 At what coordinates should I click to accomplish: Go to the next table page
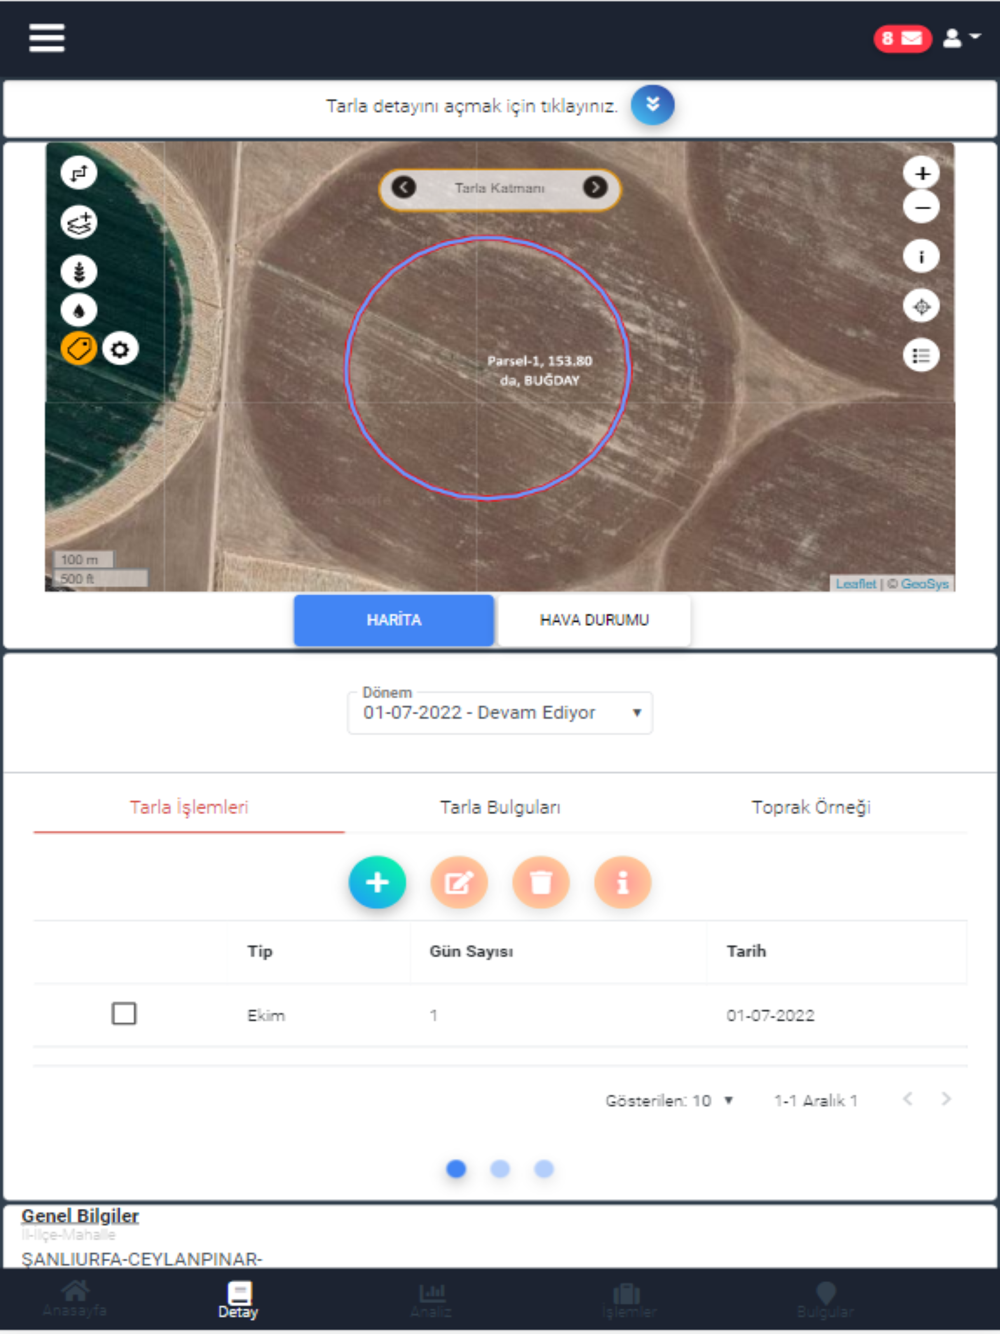[946, 1099]
